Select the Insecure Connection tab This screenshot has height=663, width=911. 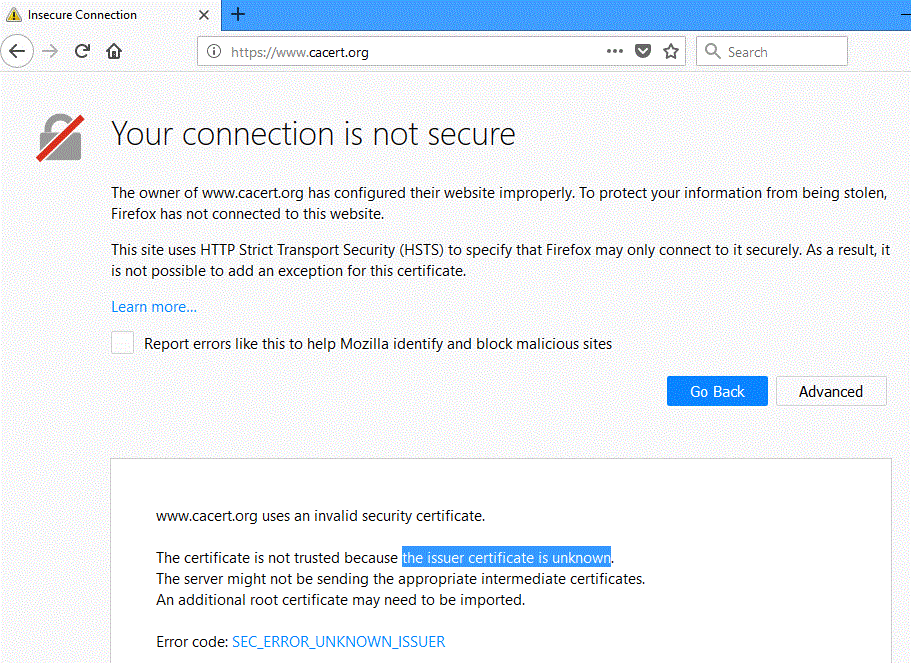100,15
